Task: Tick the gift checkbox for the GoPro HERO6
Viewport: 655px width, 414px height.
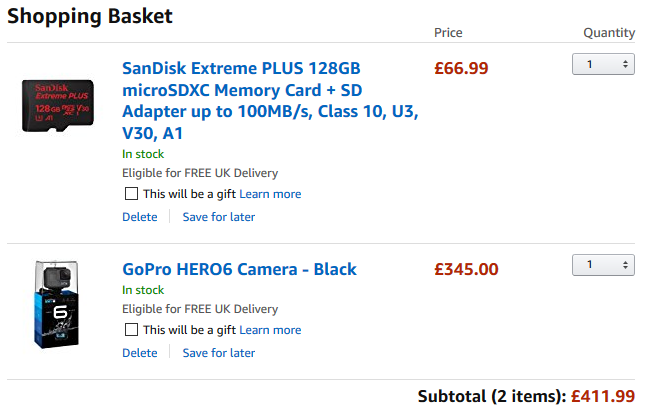Action: pos(131,330)
